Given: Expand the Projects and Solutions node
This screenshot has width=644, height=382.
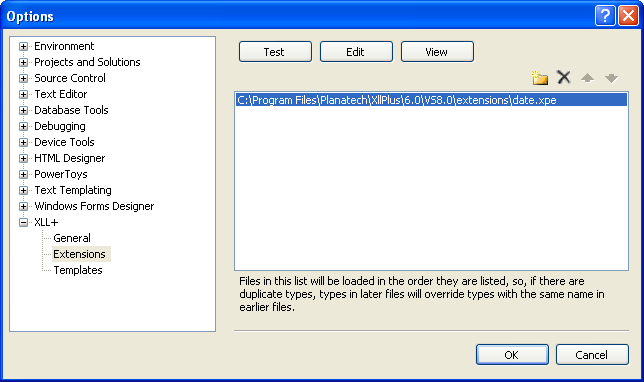Looking at the screenshot, I should coord(23,62).
